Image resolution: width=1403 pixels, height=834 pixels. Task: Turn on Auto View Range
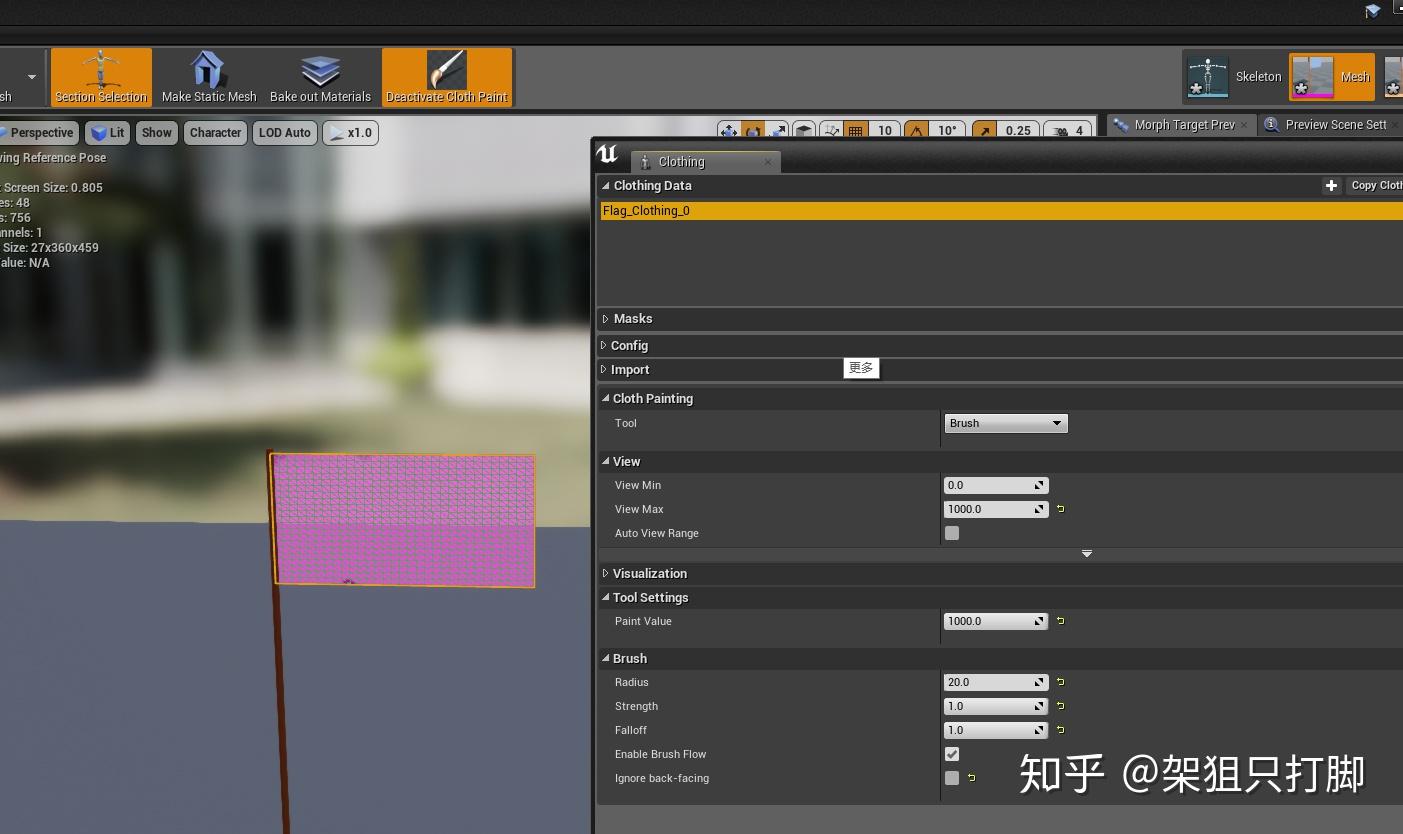pos(950,533)
